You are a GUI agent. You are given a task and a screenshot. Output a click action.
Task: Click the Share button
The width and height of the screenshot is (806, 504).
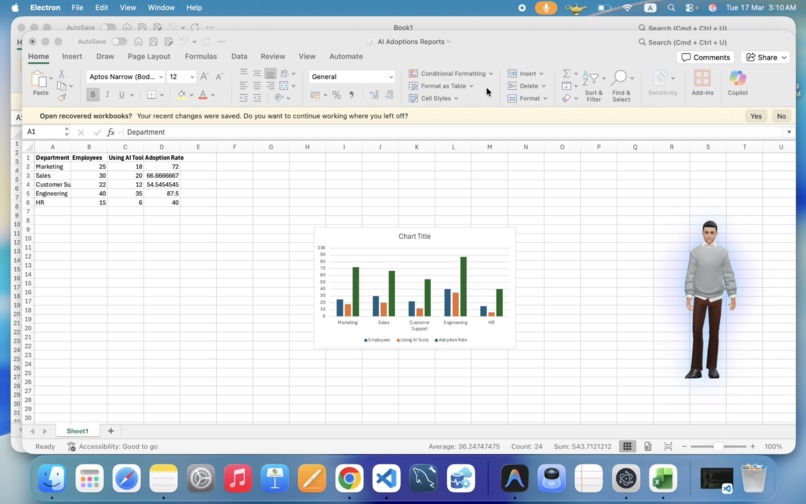point(766,57)
